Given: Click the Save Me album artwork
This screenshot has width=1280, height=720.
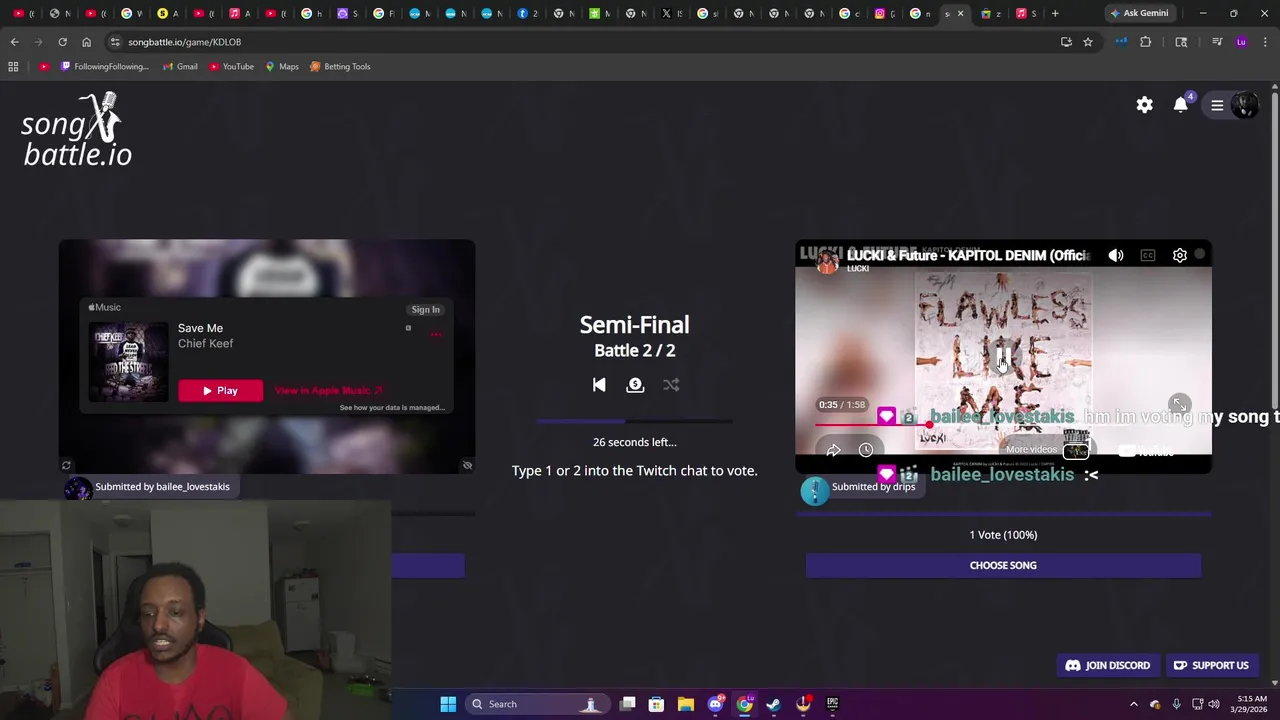Looking at the screenshot, I should pos(128,361).
